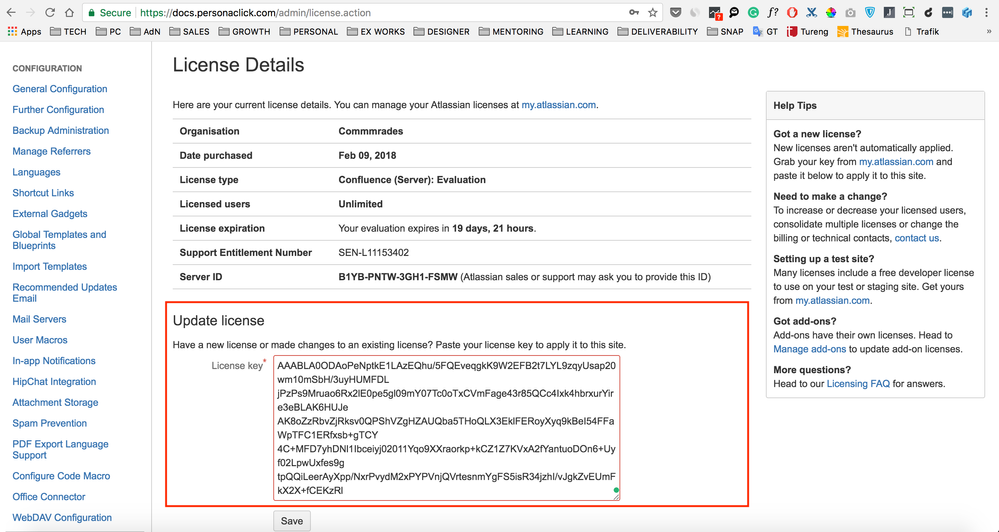Open the chart extension with red badge

(x=715, y=12)
